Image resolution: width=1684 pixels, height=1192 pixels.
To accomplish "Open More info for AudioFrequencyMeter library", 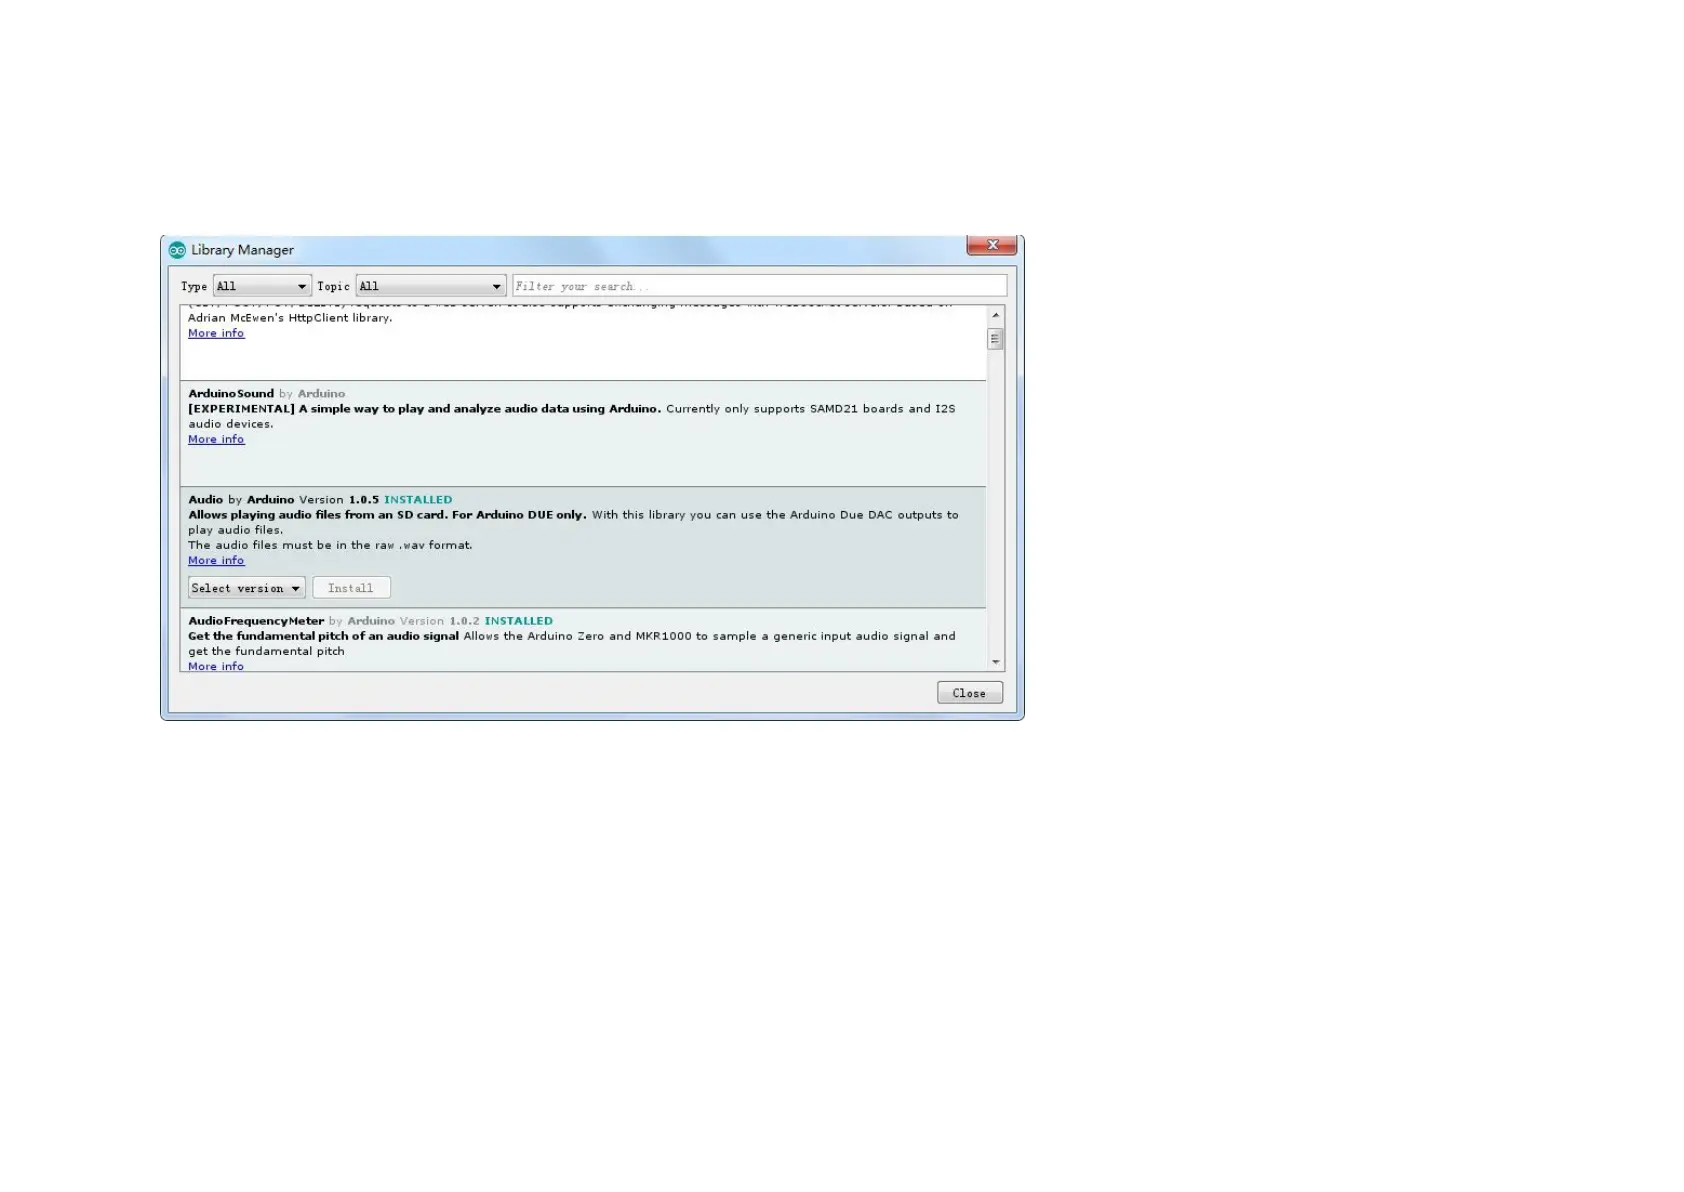I will pos(216,666).
